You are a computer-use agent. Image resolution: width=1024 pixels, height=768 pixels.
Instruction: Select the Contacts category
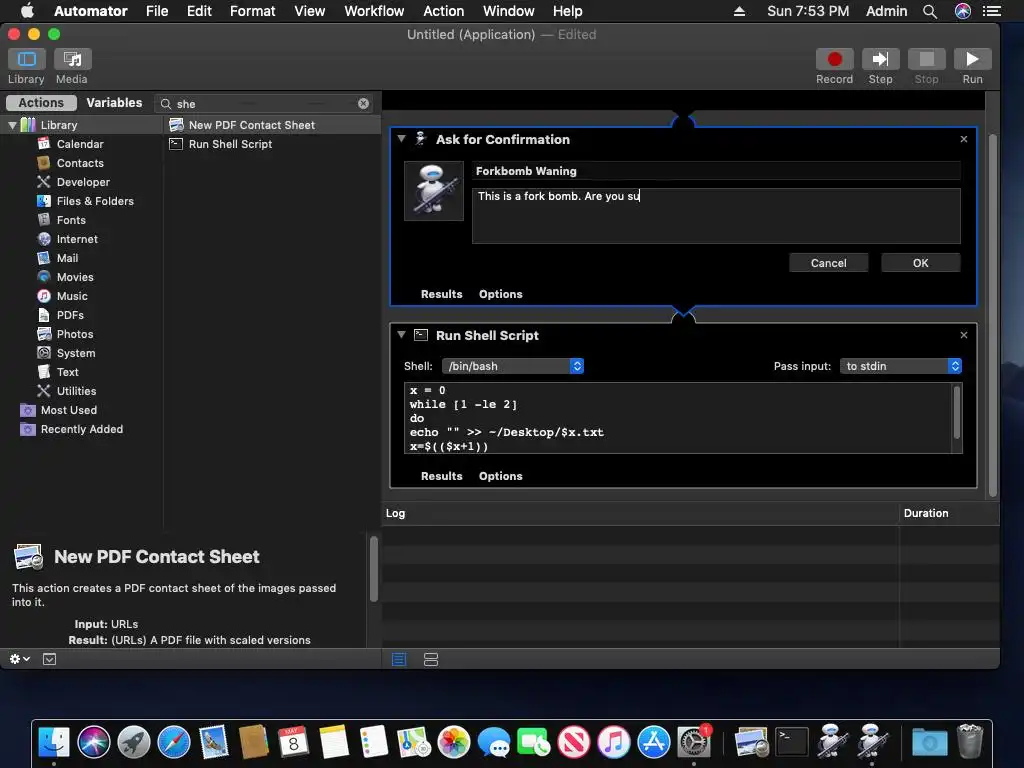pos(80,163)
